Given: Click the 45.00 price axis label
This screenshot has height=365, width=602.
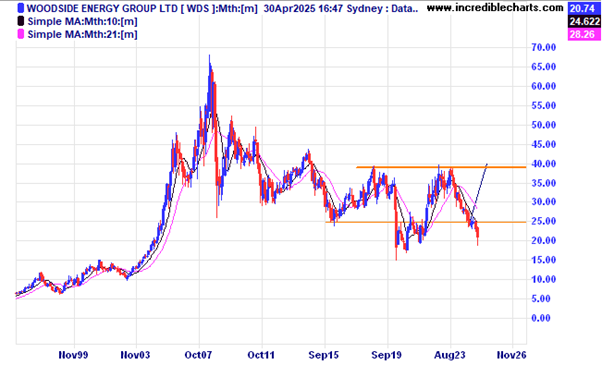Looking at the screenshot, I should coord(544,144).
